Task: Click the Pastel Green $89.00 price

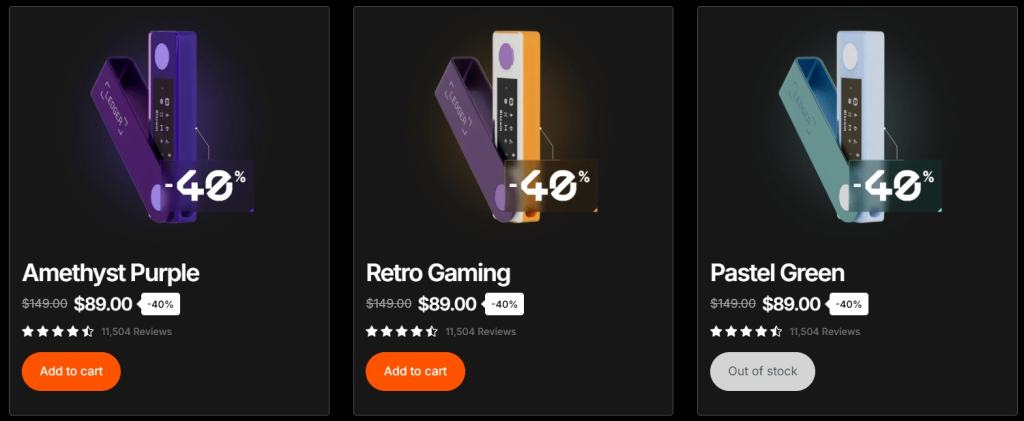Action: click(791, 304)
